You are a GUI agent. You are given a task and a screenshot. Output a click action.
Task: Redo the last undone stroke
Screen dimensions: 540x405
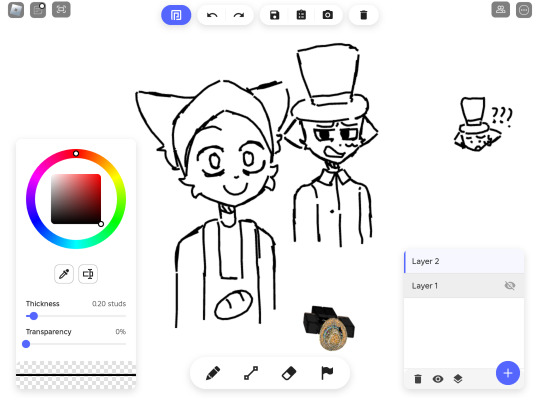[x=239, y=15]
